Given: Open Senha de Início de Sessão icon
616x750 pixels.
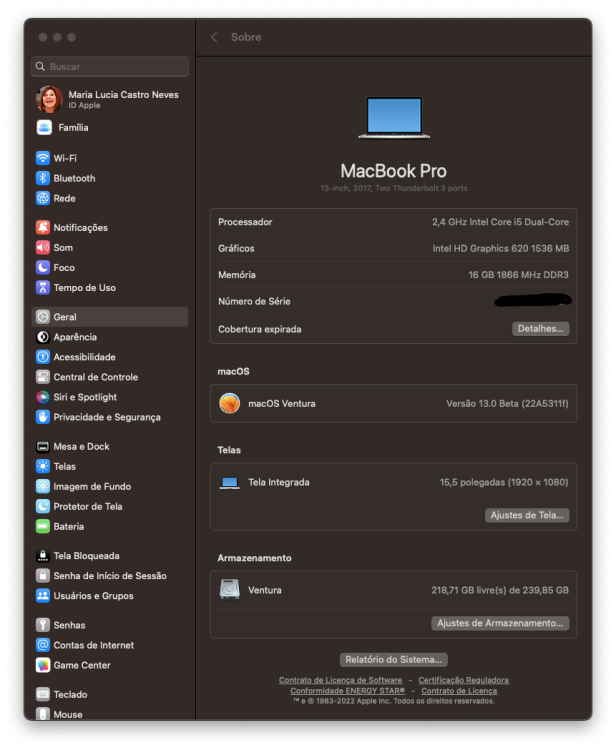Looking at the screenshot, I should 43,576.
